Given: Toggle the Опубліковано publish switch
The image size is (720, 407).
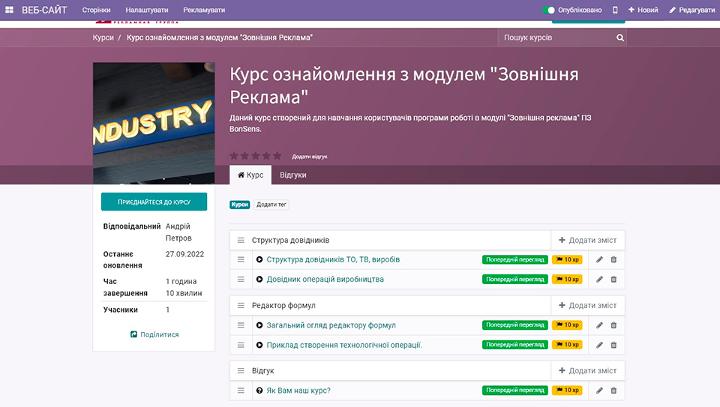Looking at the screenshot, I should click(x=549, y=10).
